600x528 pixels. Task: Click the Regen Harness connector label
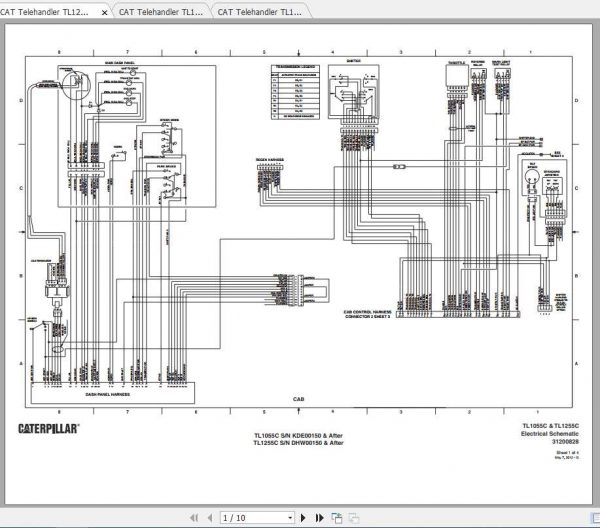pos(270,159)
